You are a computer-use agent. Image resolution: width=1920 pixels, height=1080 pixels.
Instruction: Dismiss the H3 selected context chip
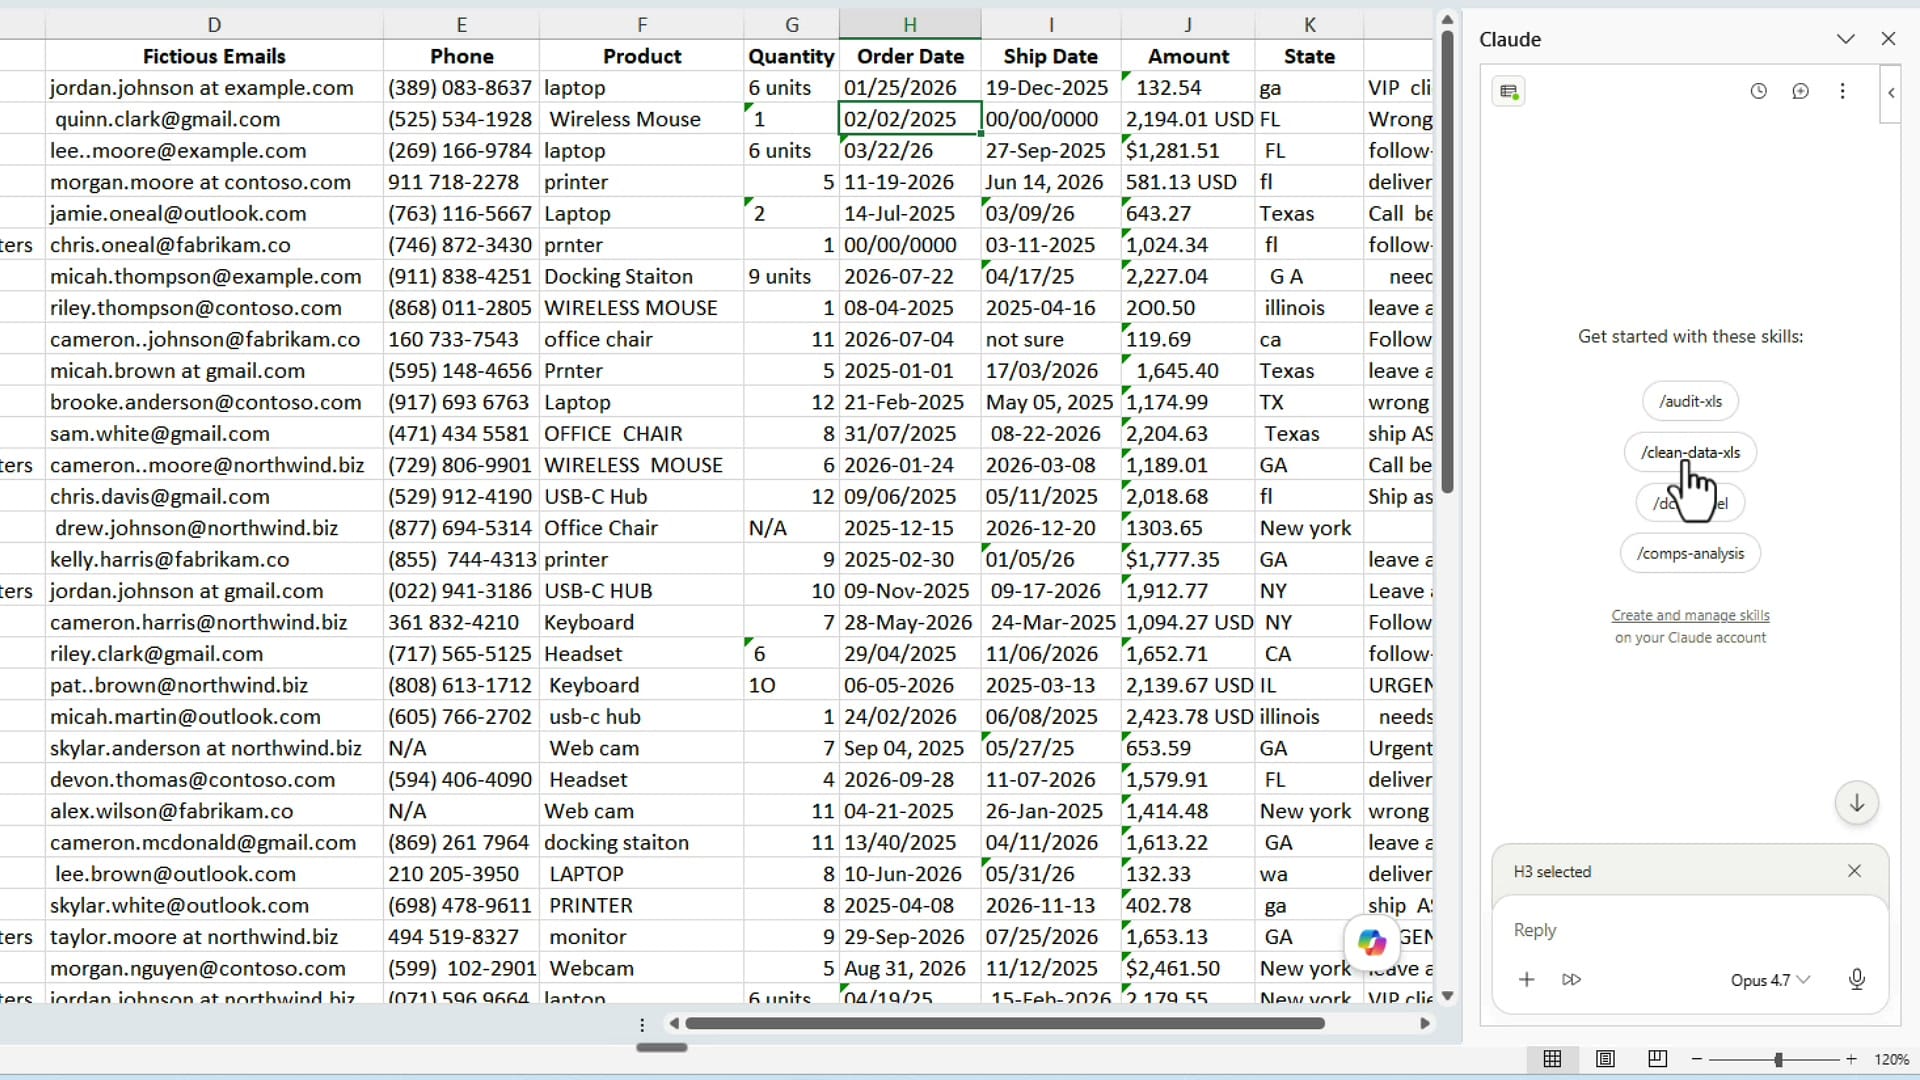[1854, 871]
